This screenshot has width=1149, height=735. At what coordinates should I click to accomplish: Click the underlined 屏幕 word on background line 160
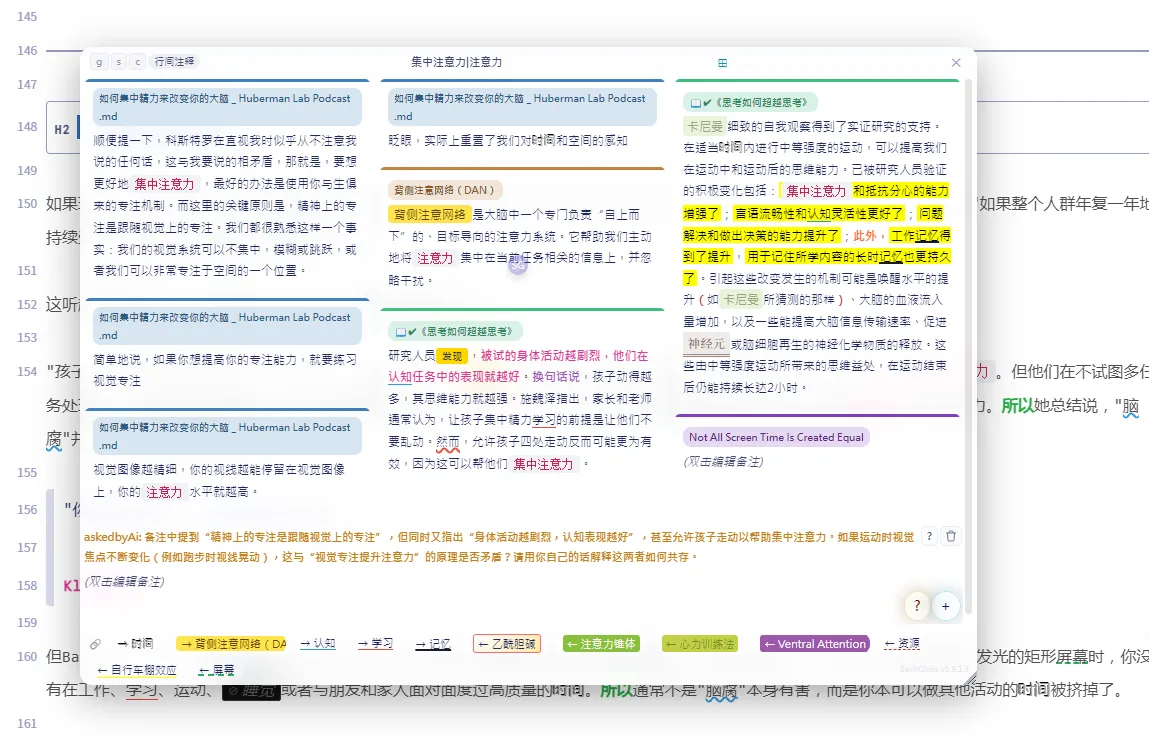click(1072, 657)
